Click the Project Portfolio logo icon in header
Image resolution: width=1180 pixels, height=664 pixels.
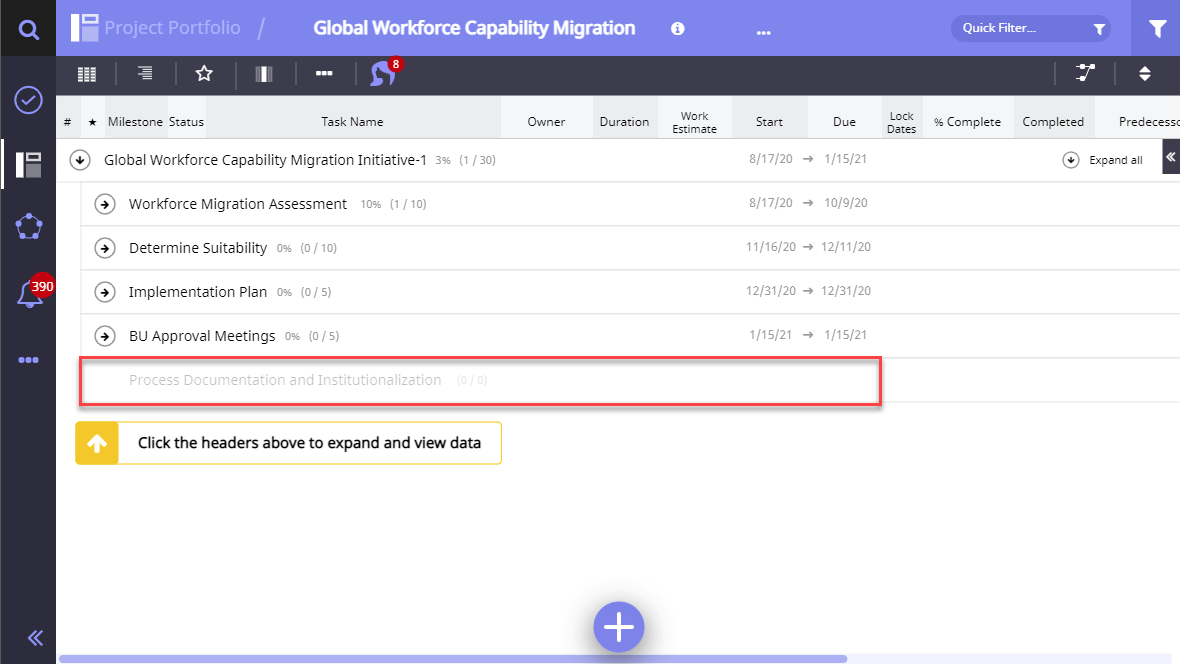click(x=84, y=28)
